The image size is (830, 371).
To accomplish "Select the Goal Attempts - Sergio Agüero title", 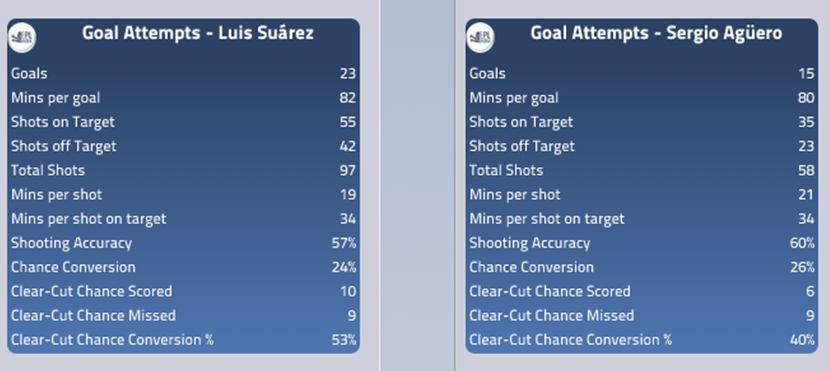I will coord(656,33).
